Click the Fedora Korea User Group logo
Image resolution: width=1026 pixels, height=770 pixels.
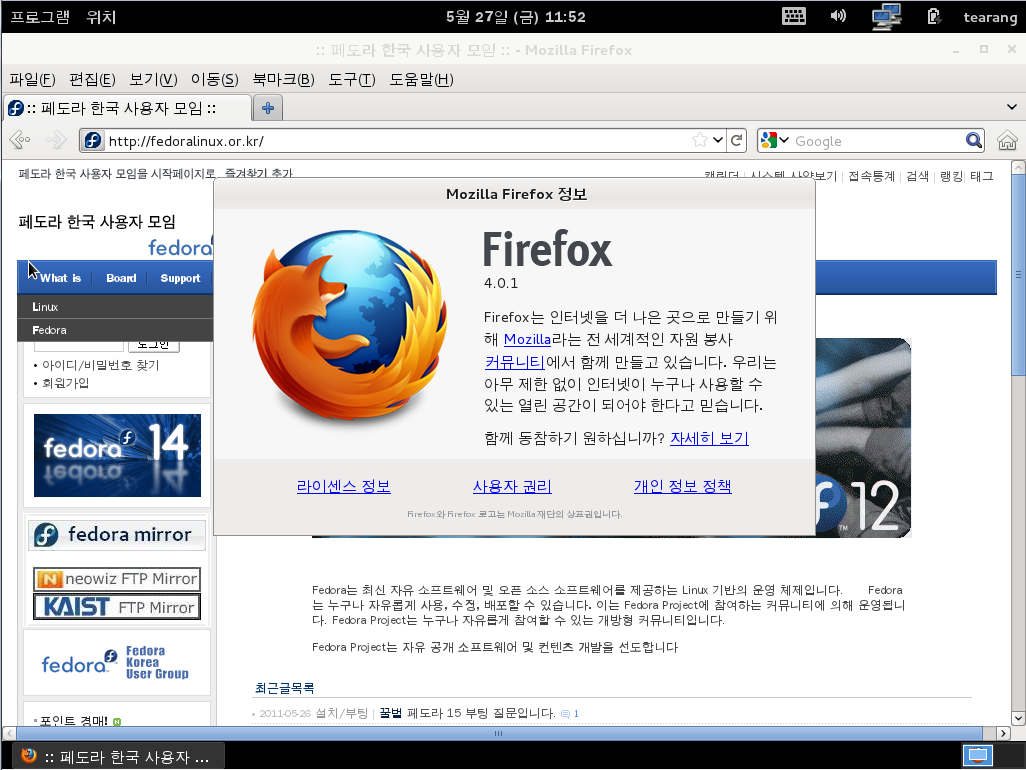click(x=115, y=663)
